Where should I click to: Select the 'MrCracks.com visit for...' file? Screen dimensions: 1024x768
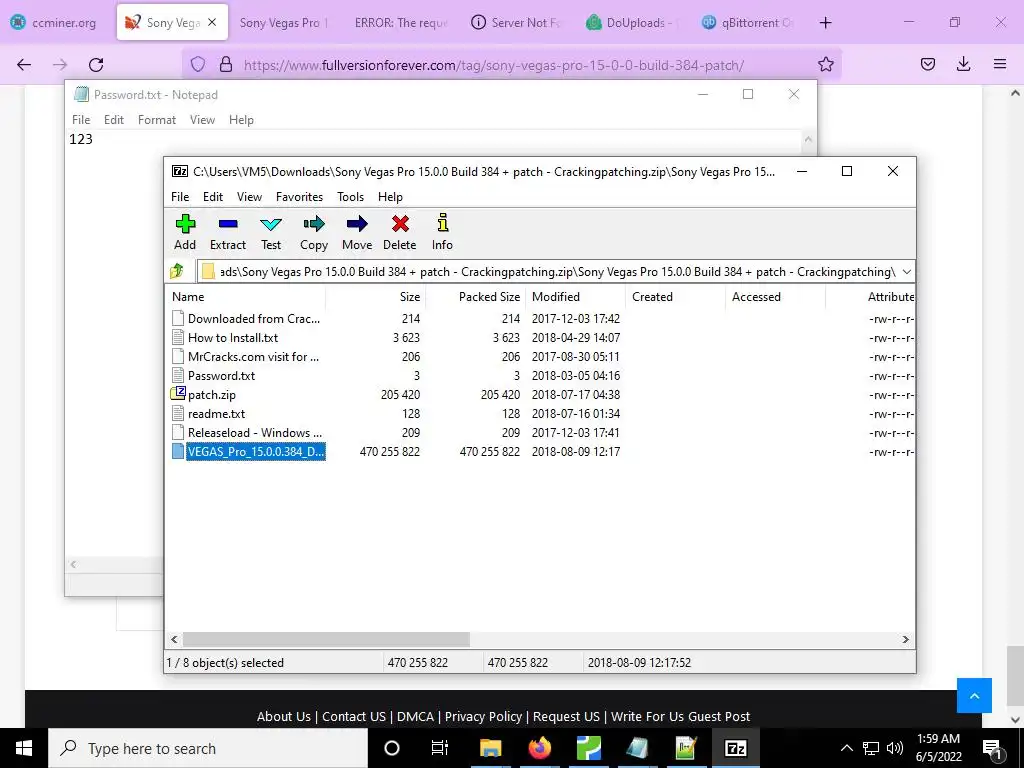(x=253, y=357)
